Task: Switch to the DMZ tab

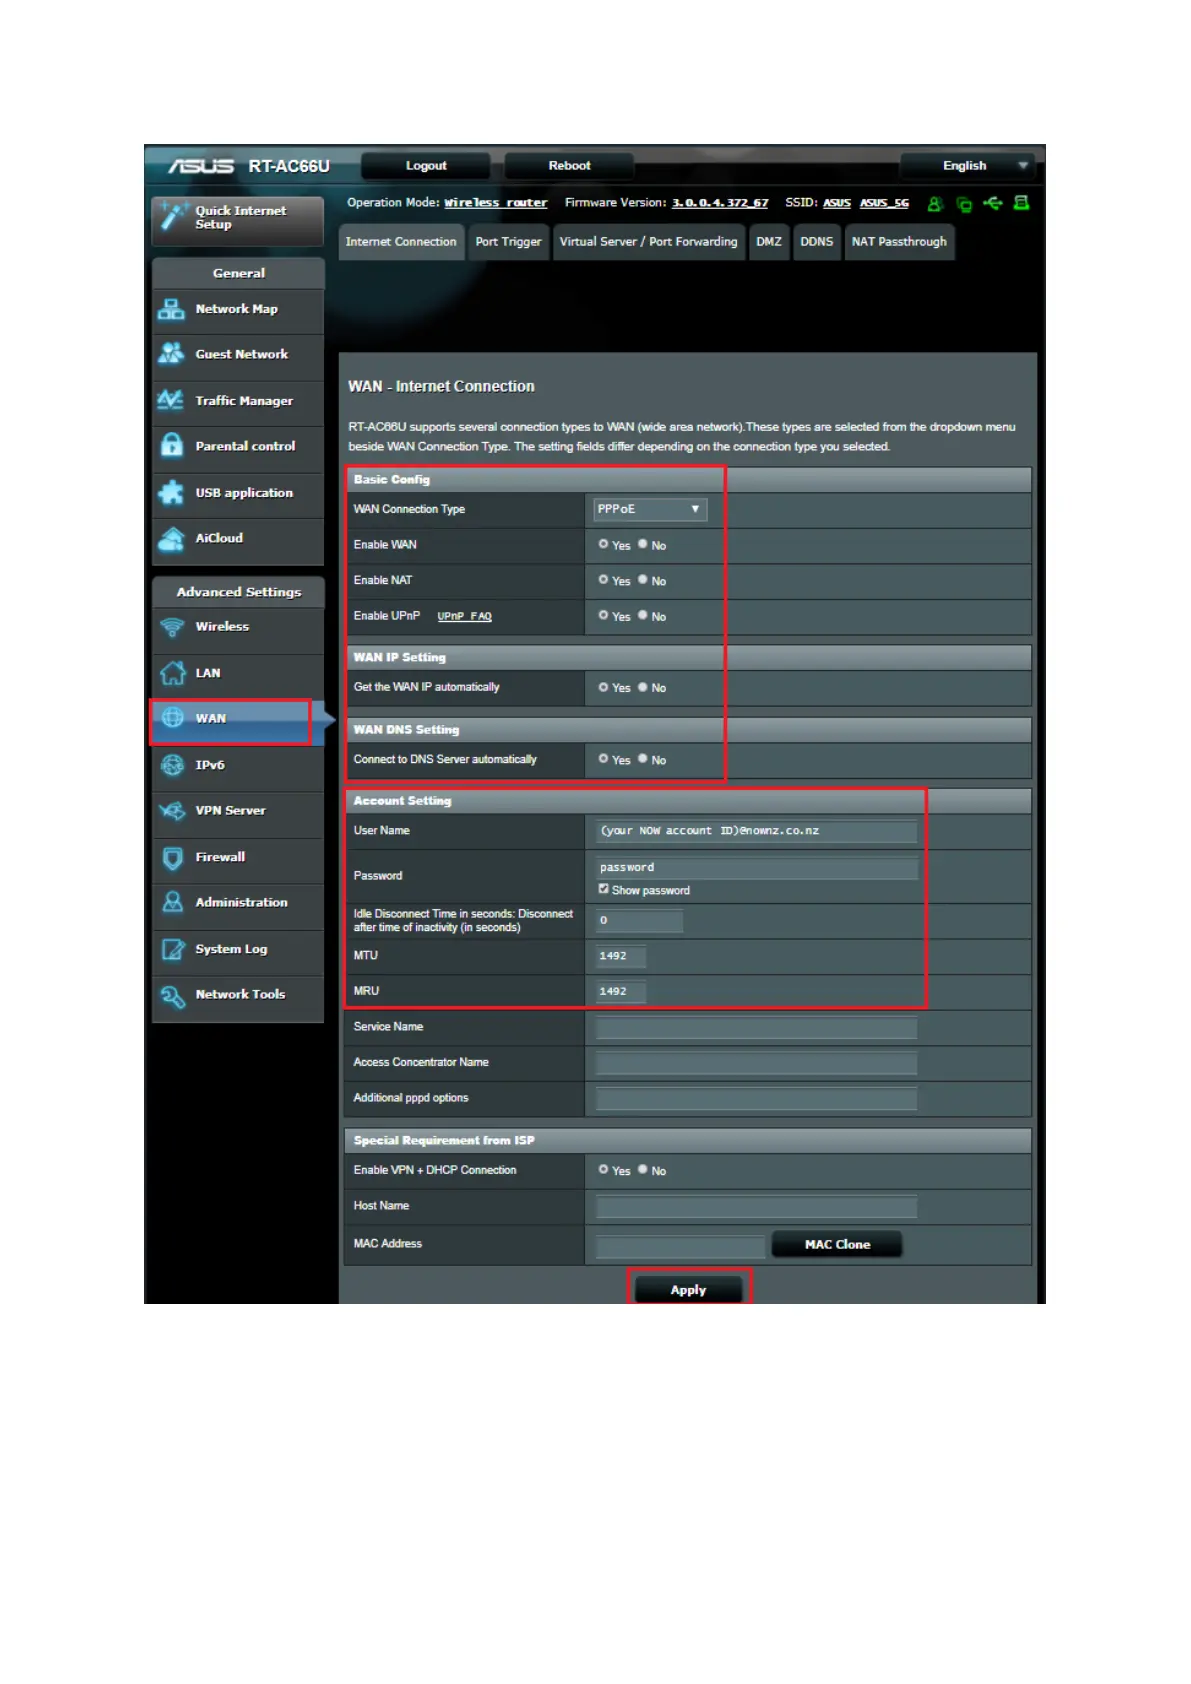Action: pos(769,242)
